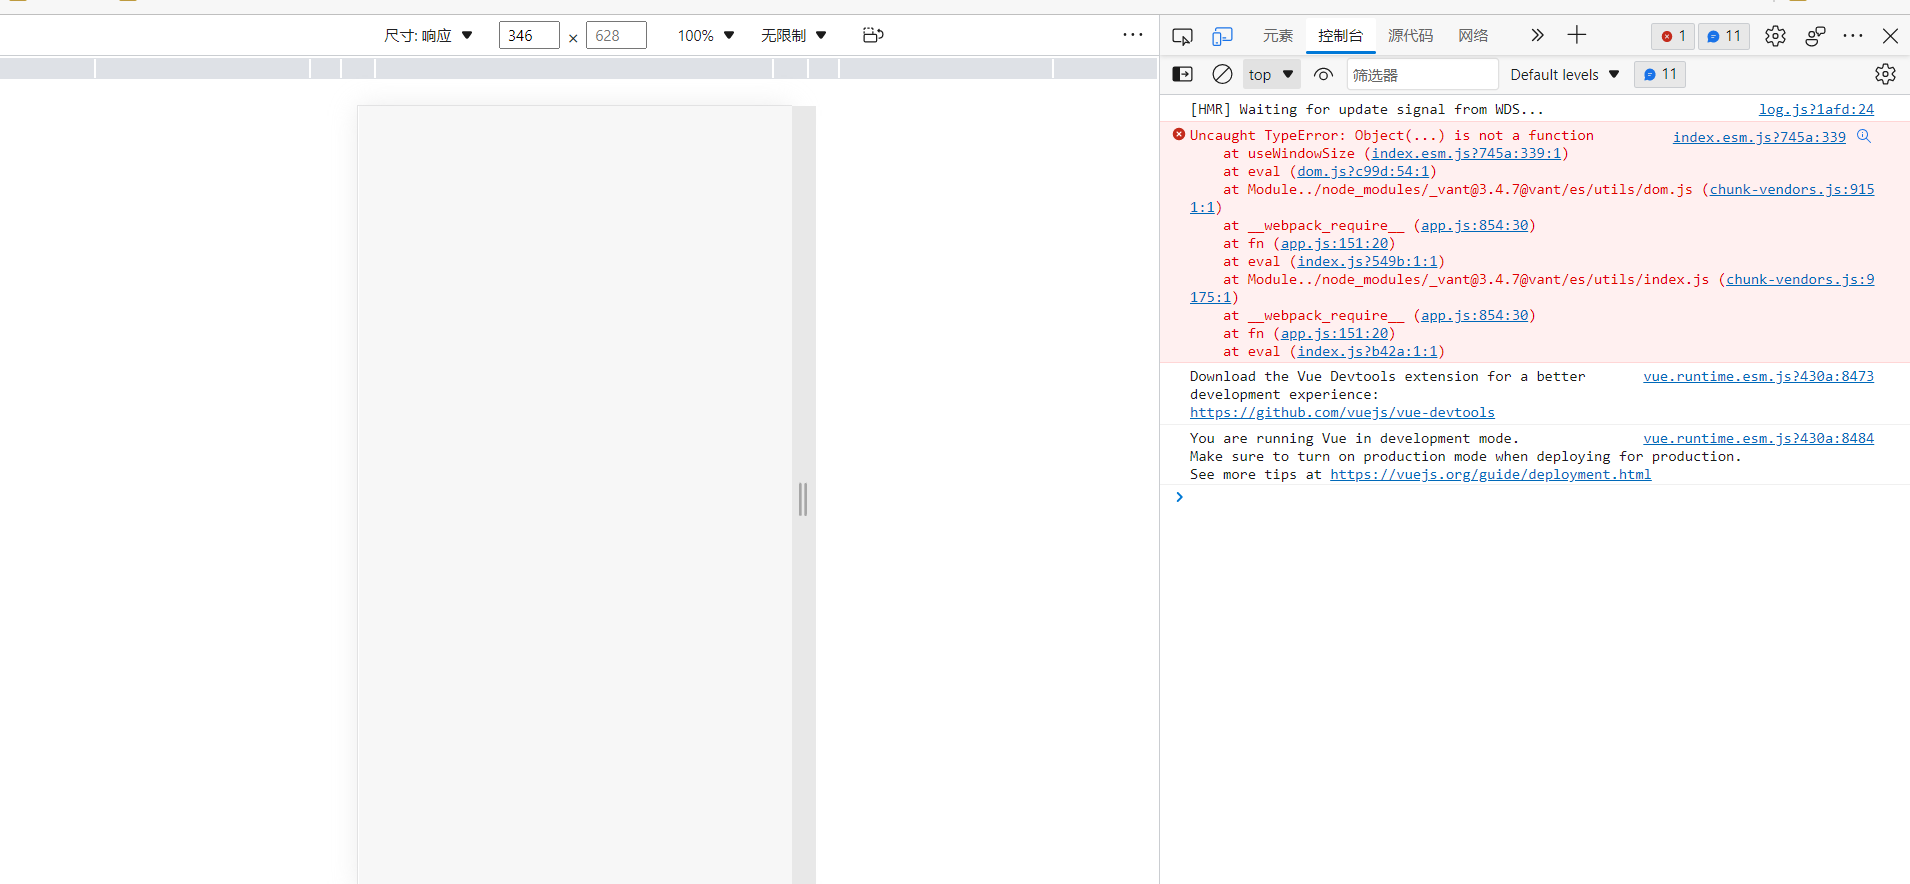Open the 11 issues badge in console toolbar
Image resolution: width=1910 pixels, height=884 pixels.
[x=1660, y=75]
